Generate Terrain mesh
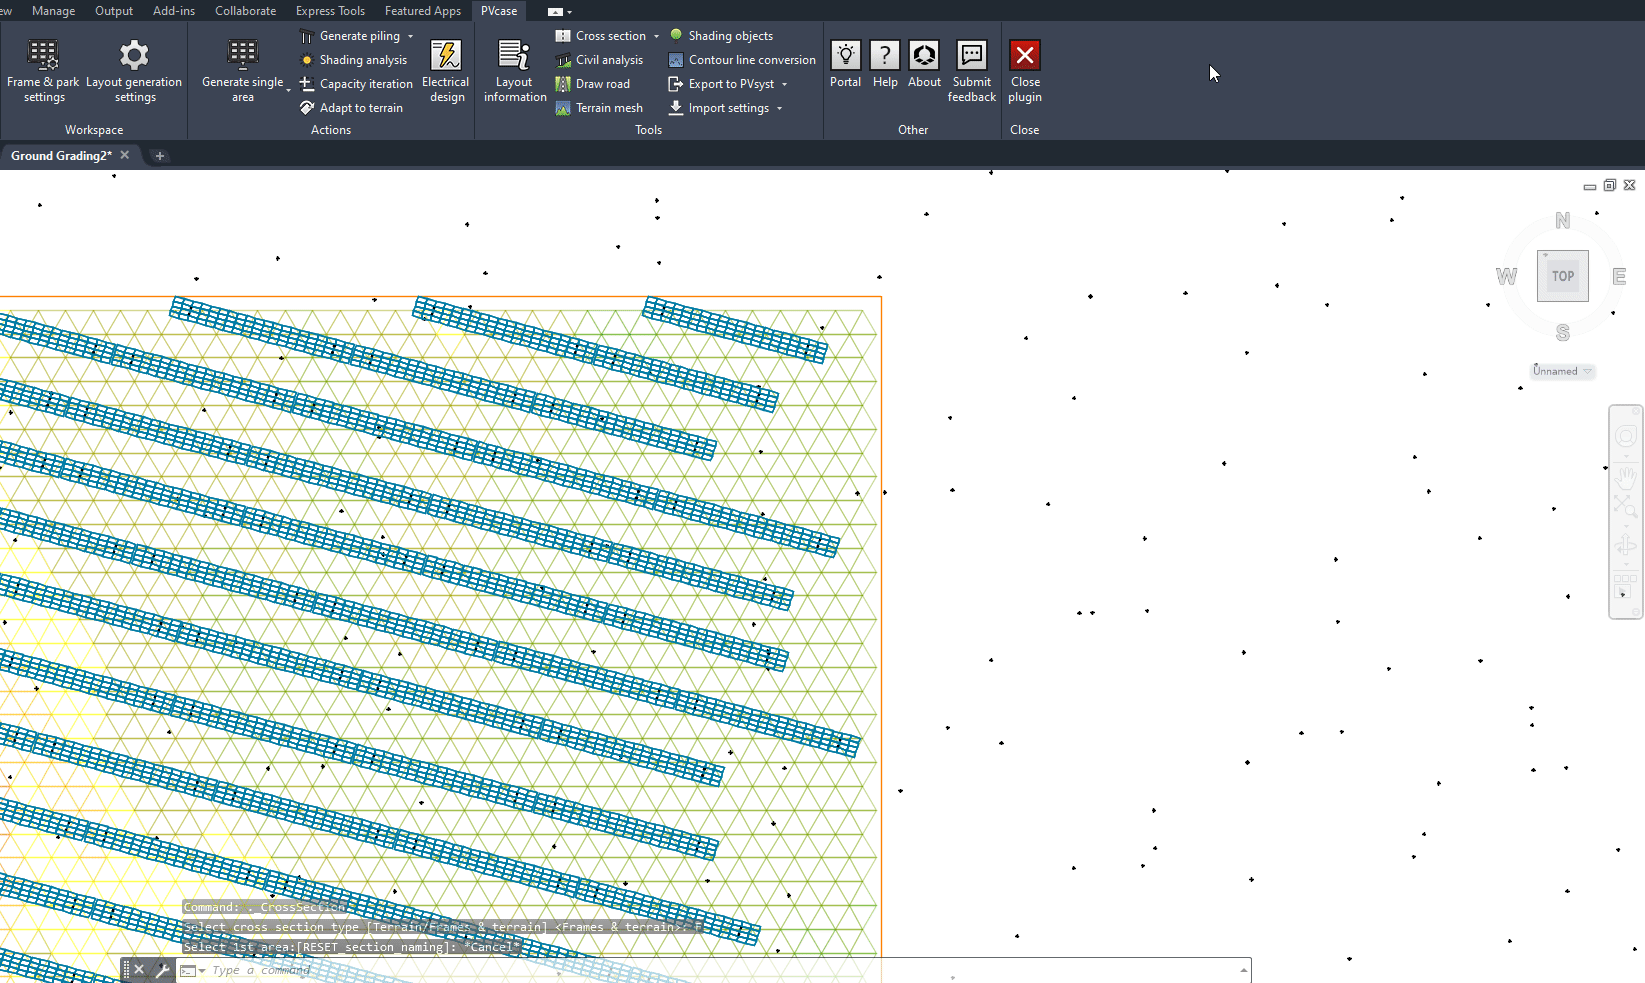Viewport: 1645px width, 983px height. coord(599,108)
